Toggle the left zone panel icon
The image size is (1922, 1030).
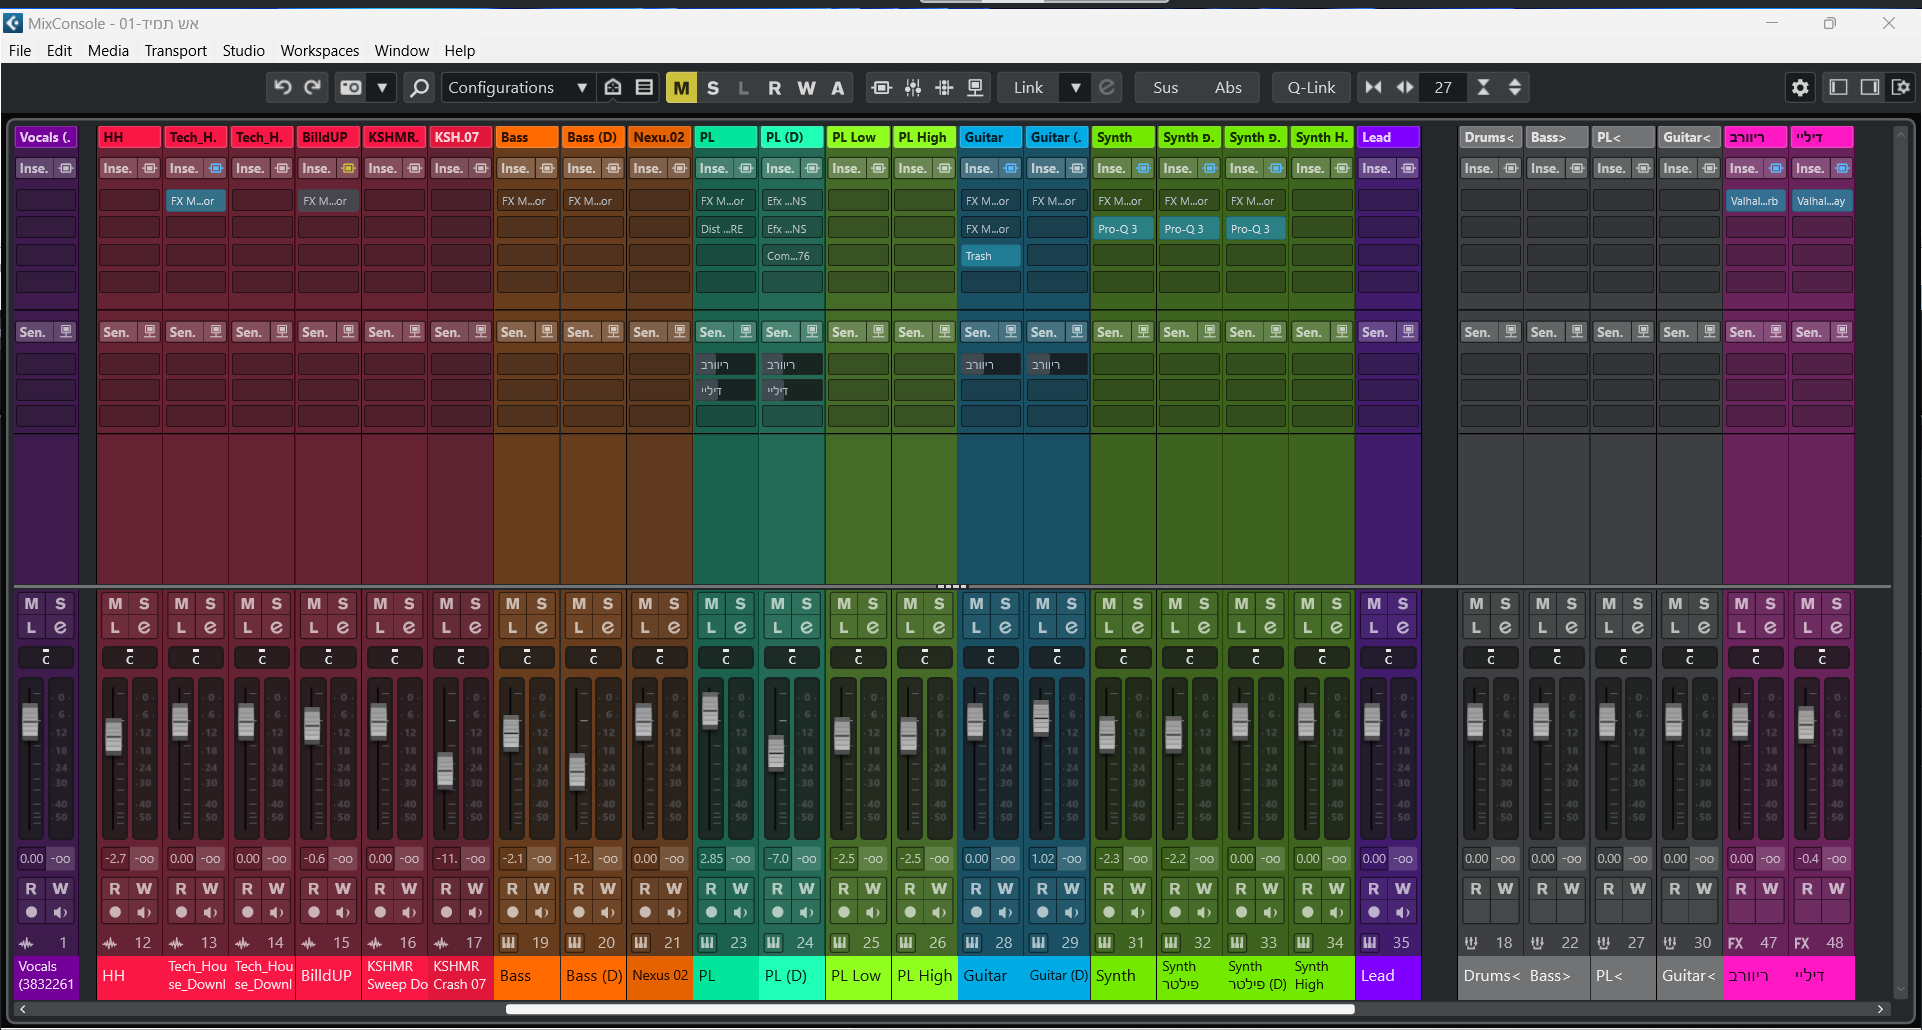(x=1838, y=88)
